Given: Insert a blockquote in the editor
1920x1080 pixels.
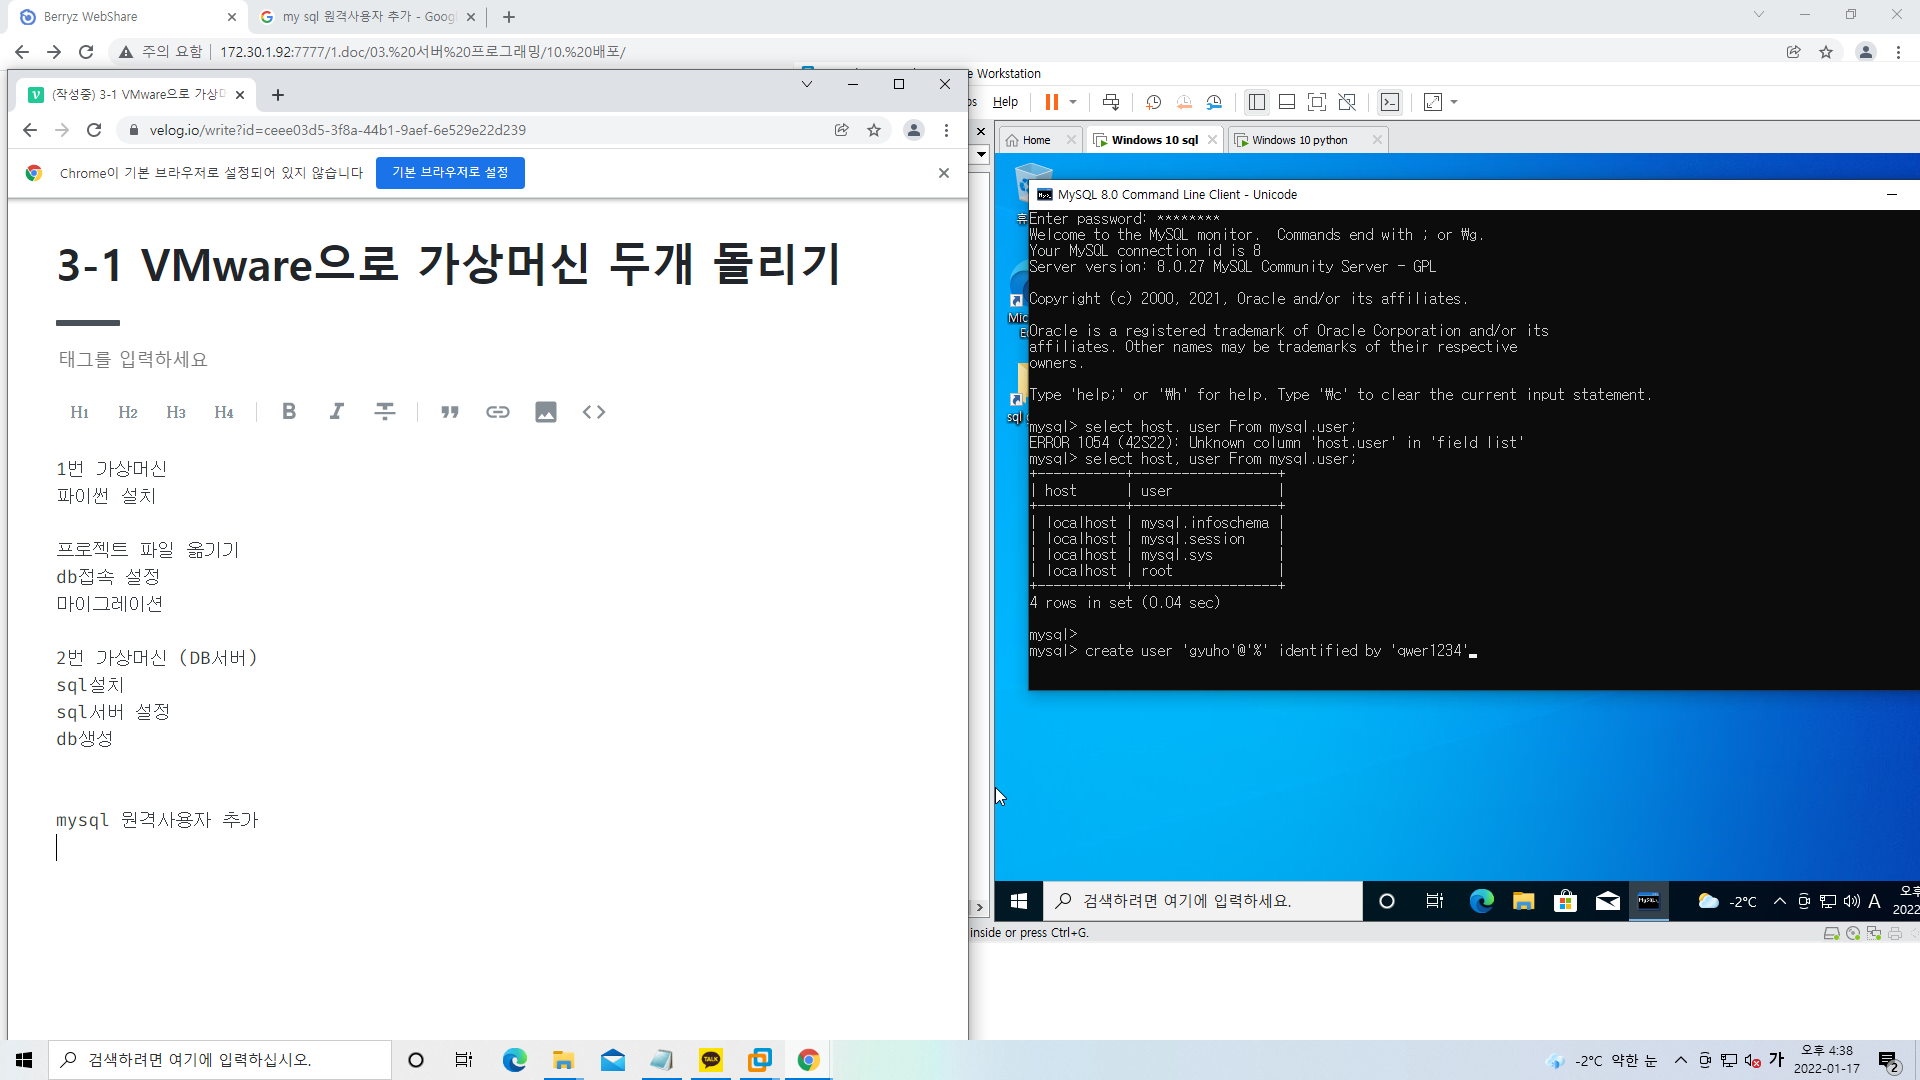Looking at the screenshot, I should [450, 412].
